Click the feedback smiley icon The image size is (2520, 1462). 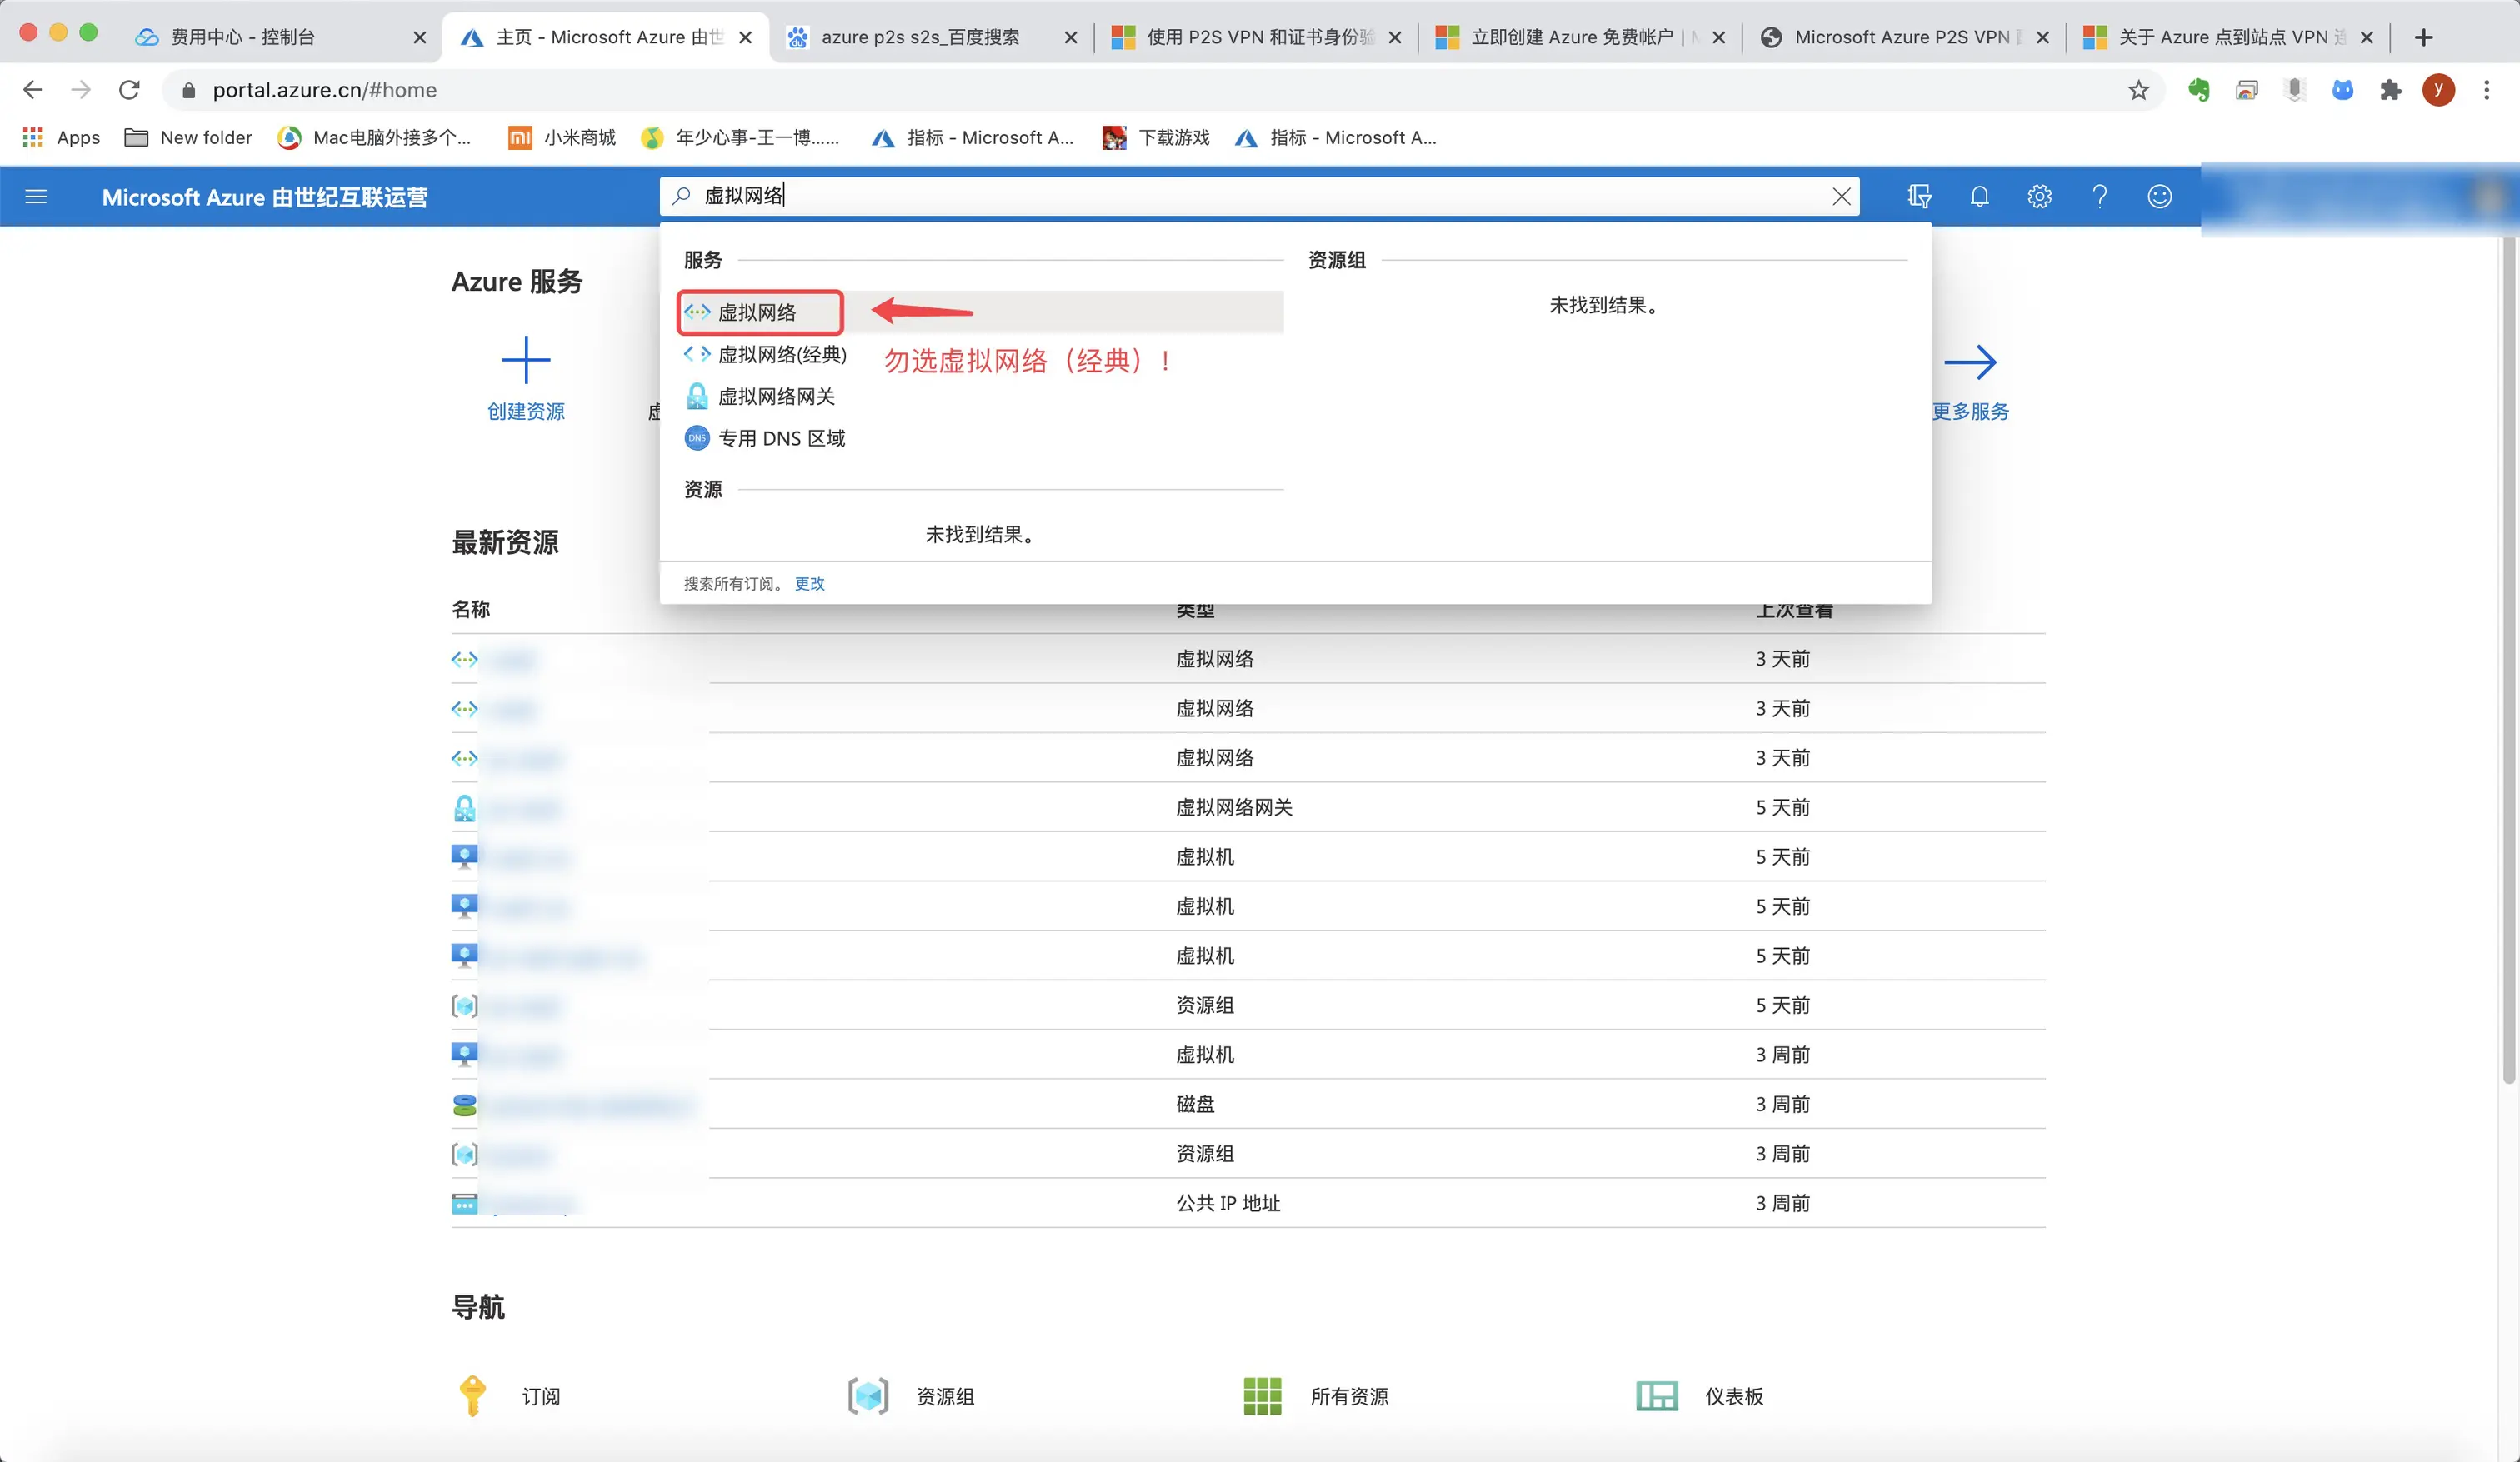2159,196
